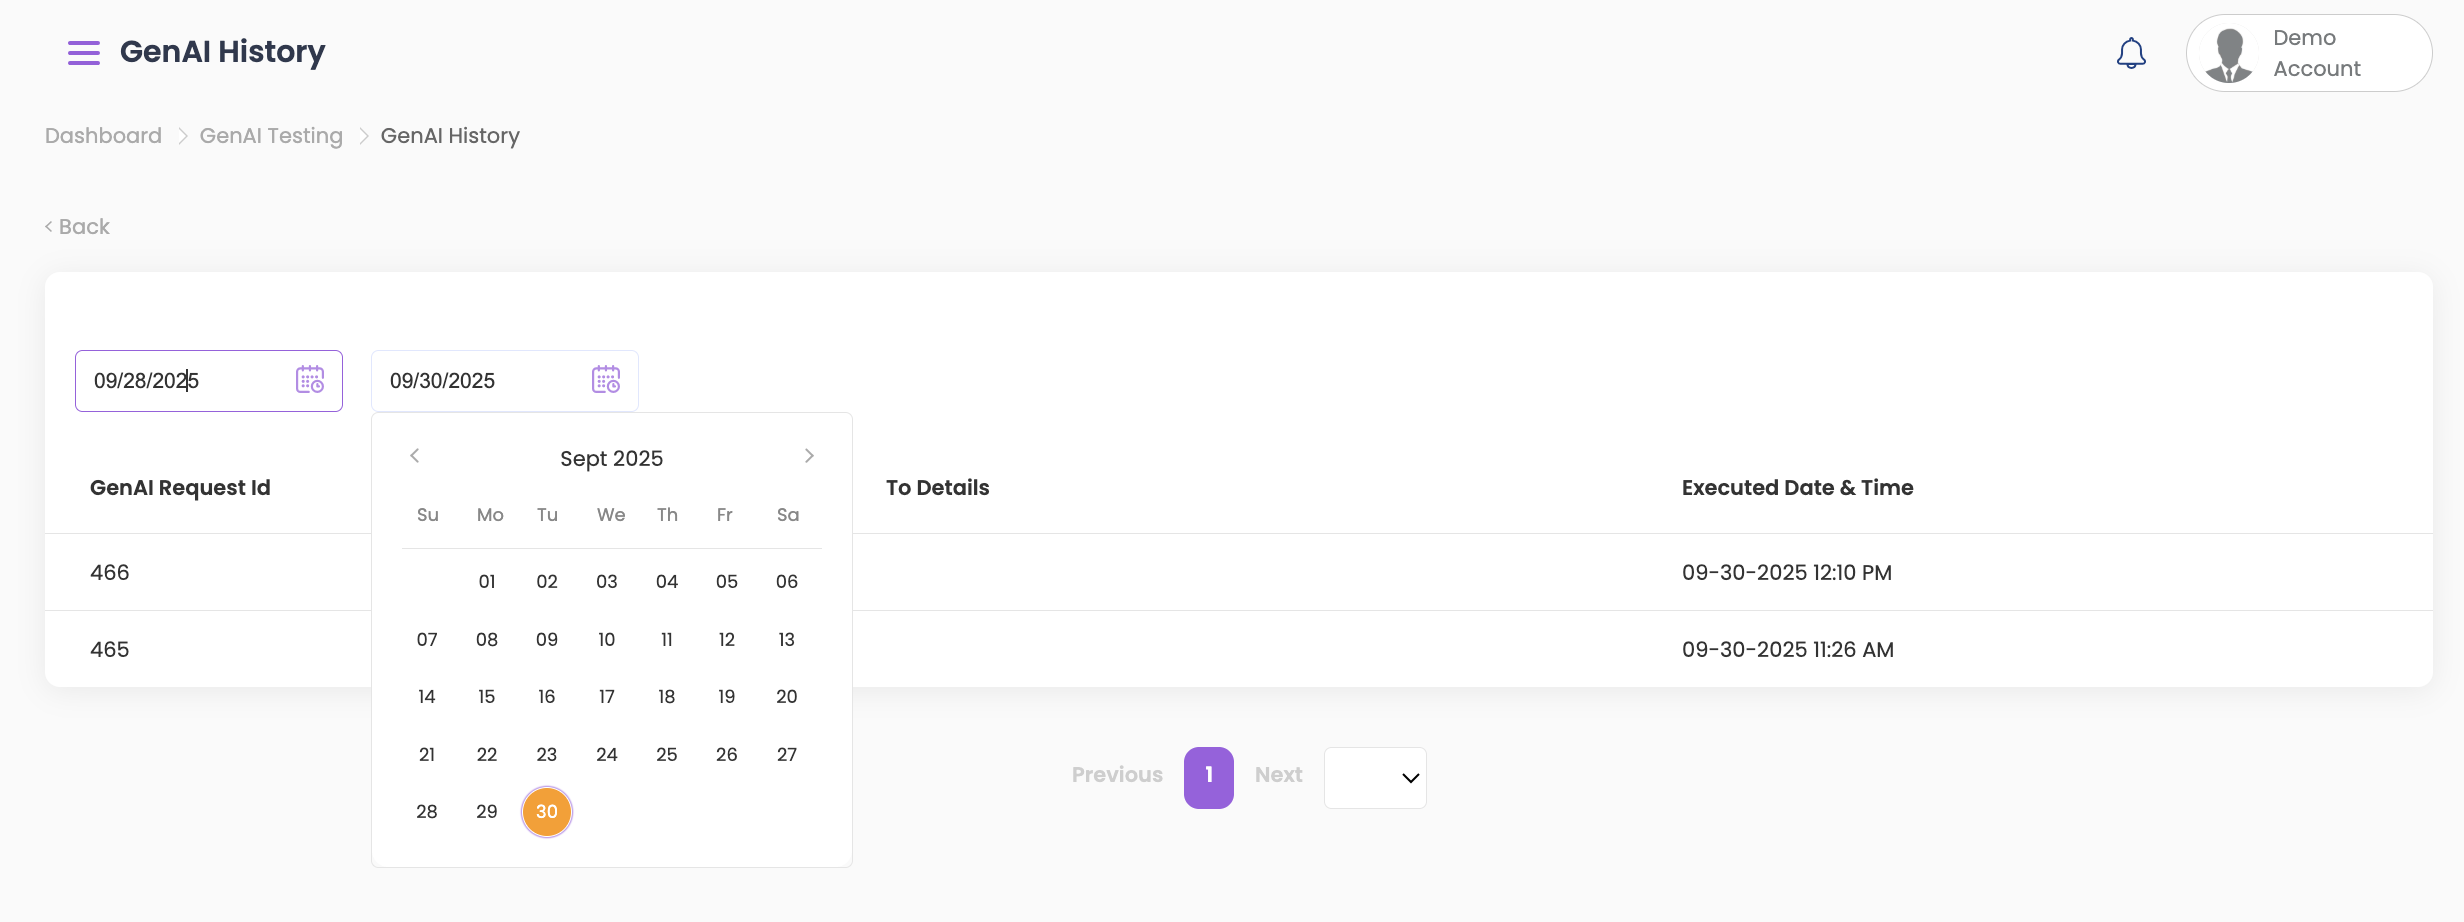Open the hamburger navigation menu
Viewport: 2464px width, 922px height.
84,53
